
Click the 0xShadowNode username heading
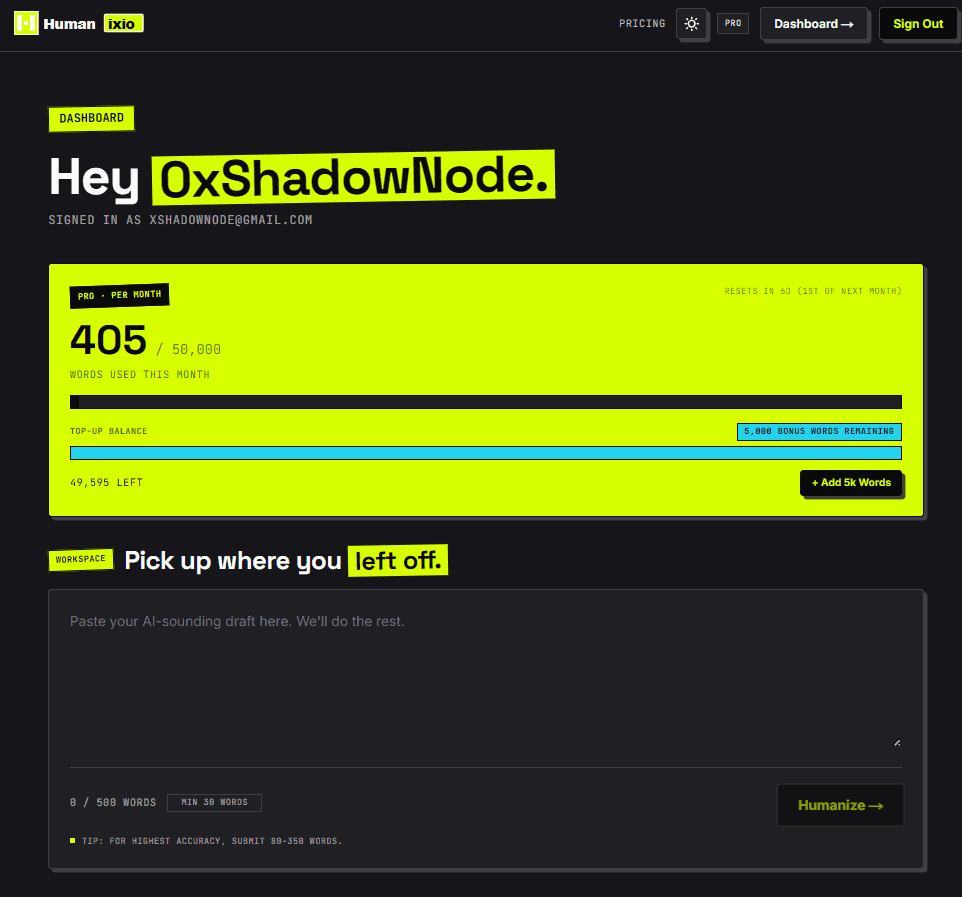pos(353,177)
